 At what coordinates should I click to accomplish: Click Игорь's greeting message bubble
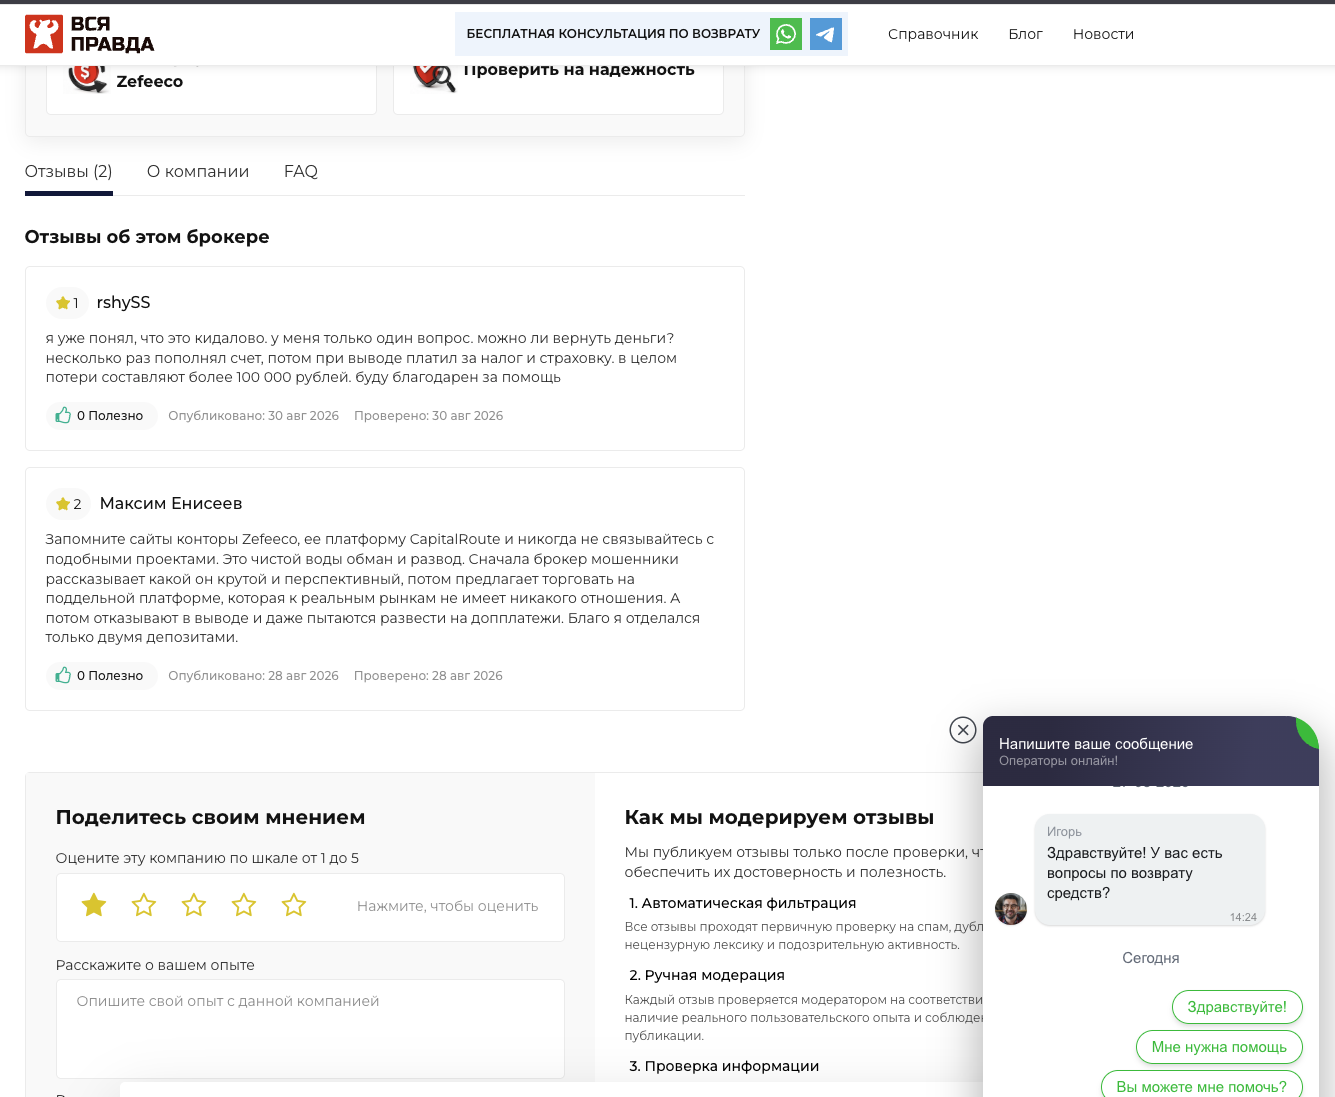(1150, 869)
